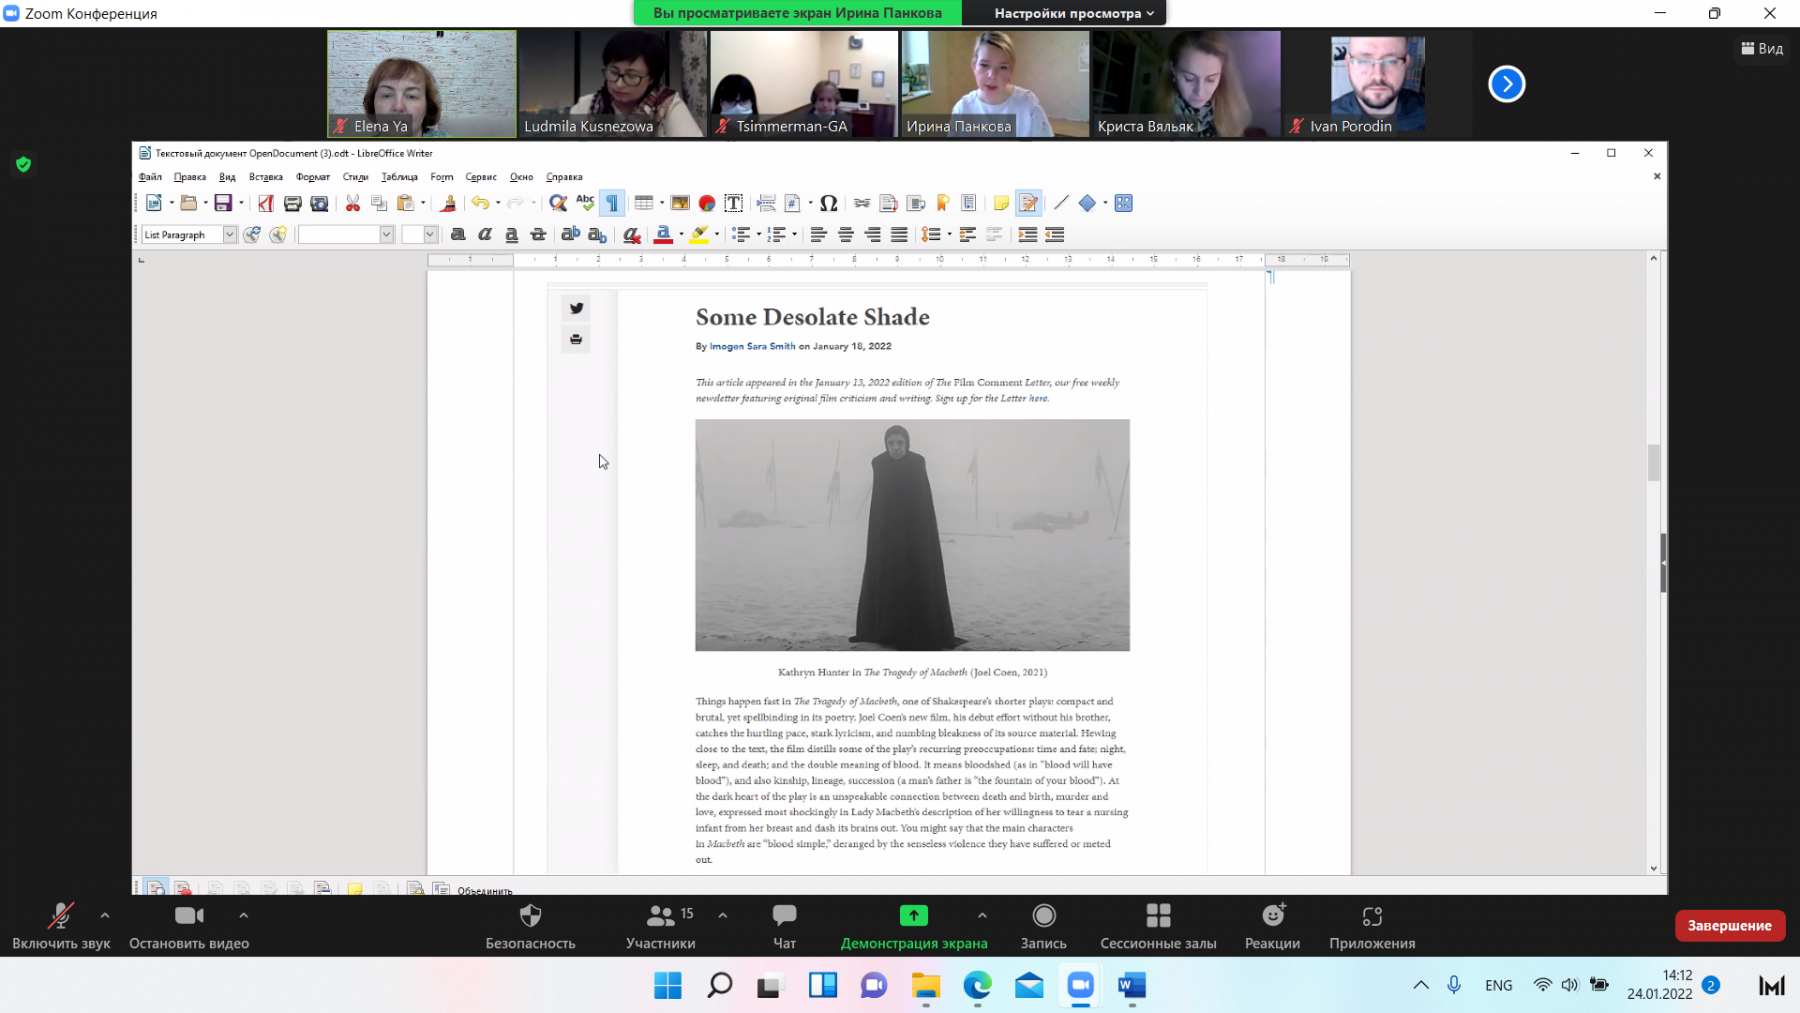Open the Файл menu

(150, 177)
